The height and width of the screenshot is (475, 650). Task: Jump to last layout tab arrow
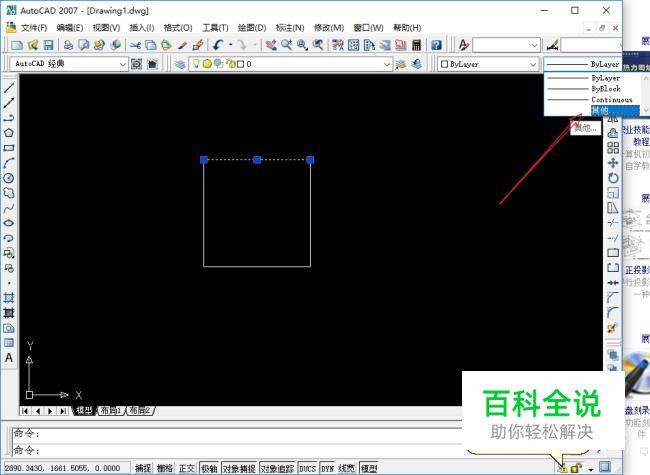63,411
